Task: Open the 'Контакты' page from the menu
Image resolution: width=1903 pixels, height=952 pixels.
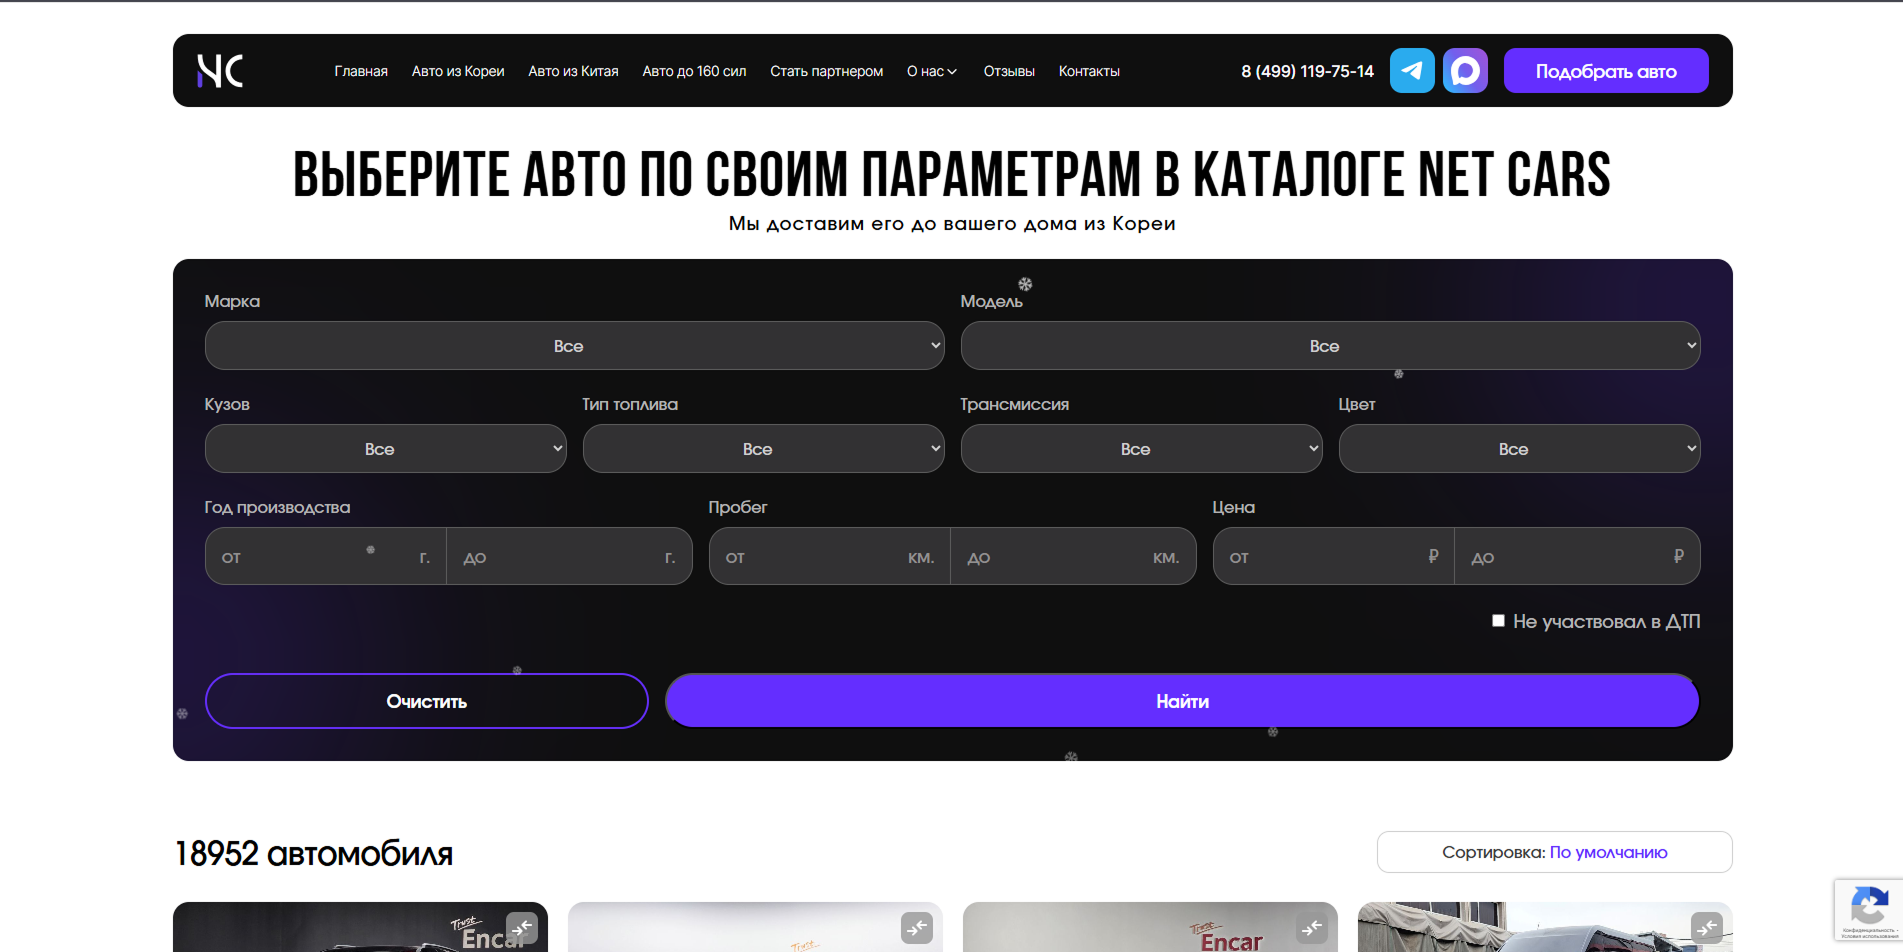Action: click(1089, 71)
